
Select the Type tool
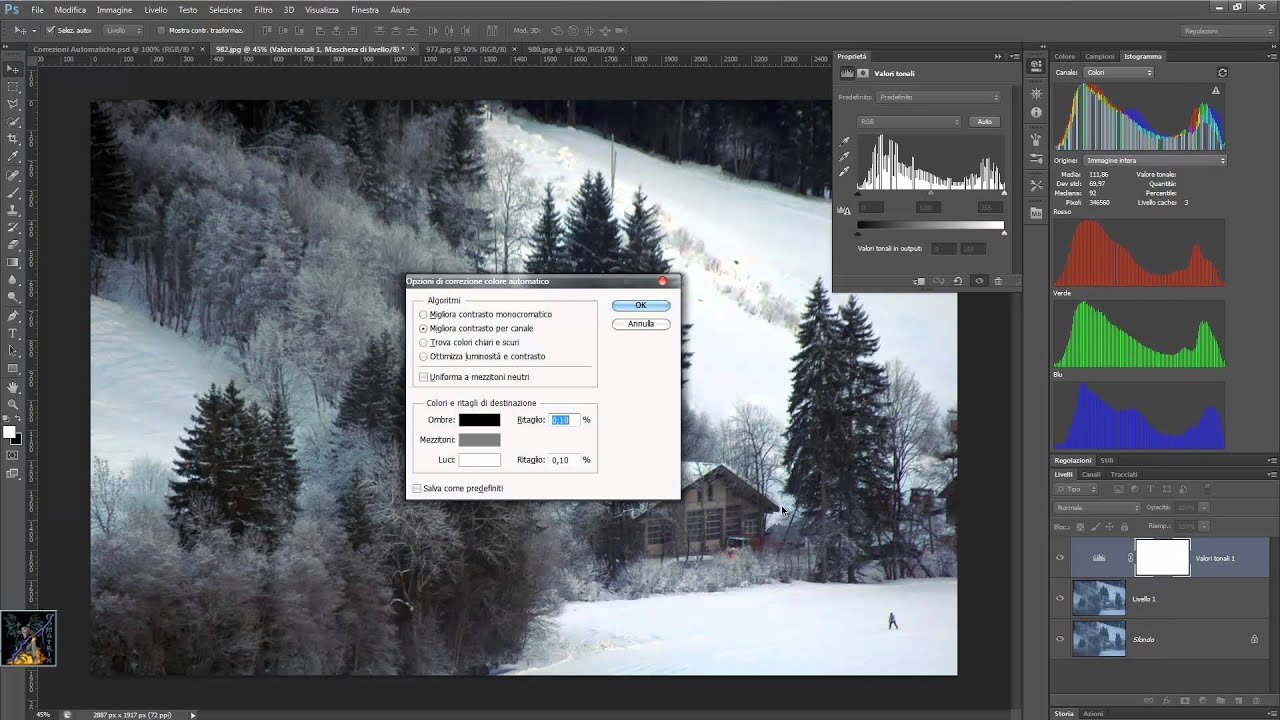coord(13,333)
